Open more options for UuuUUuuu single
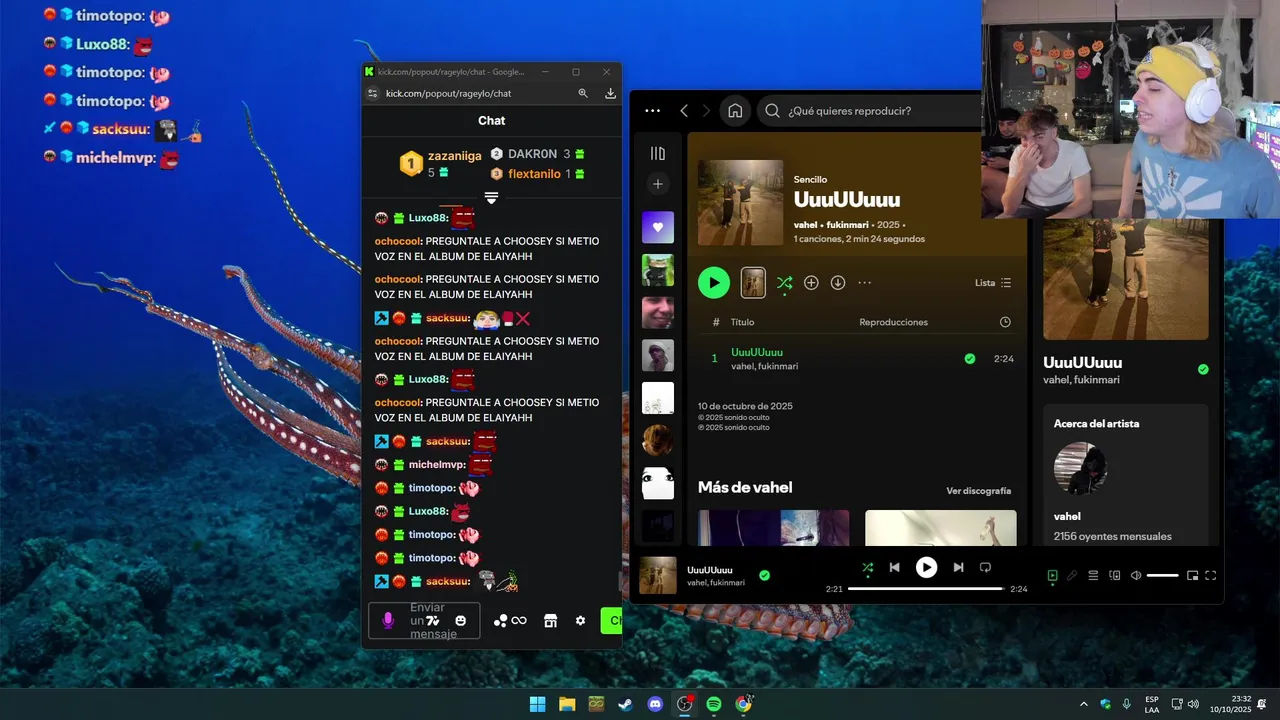1280x720 pixels. (865, 283)
